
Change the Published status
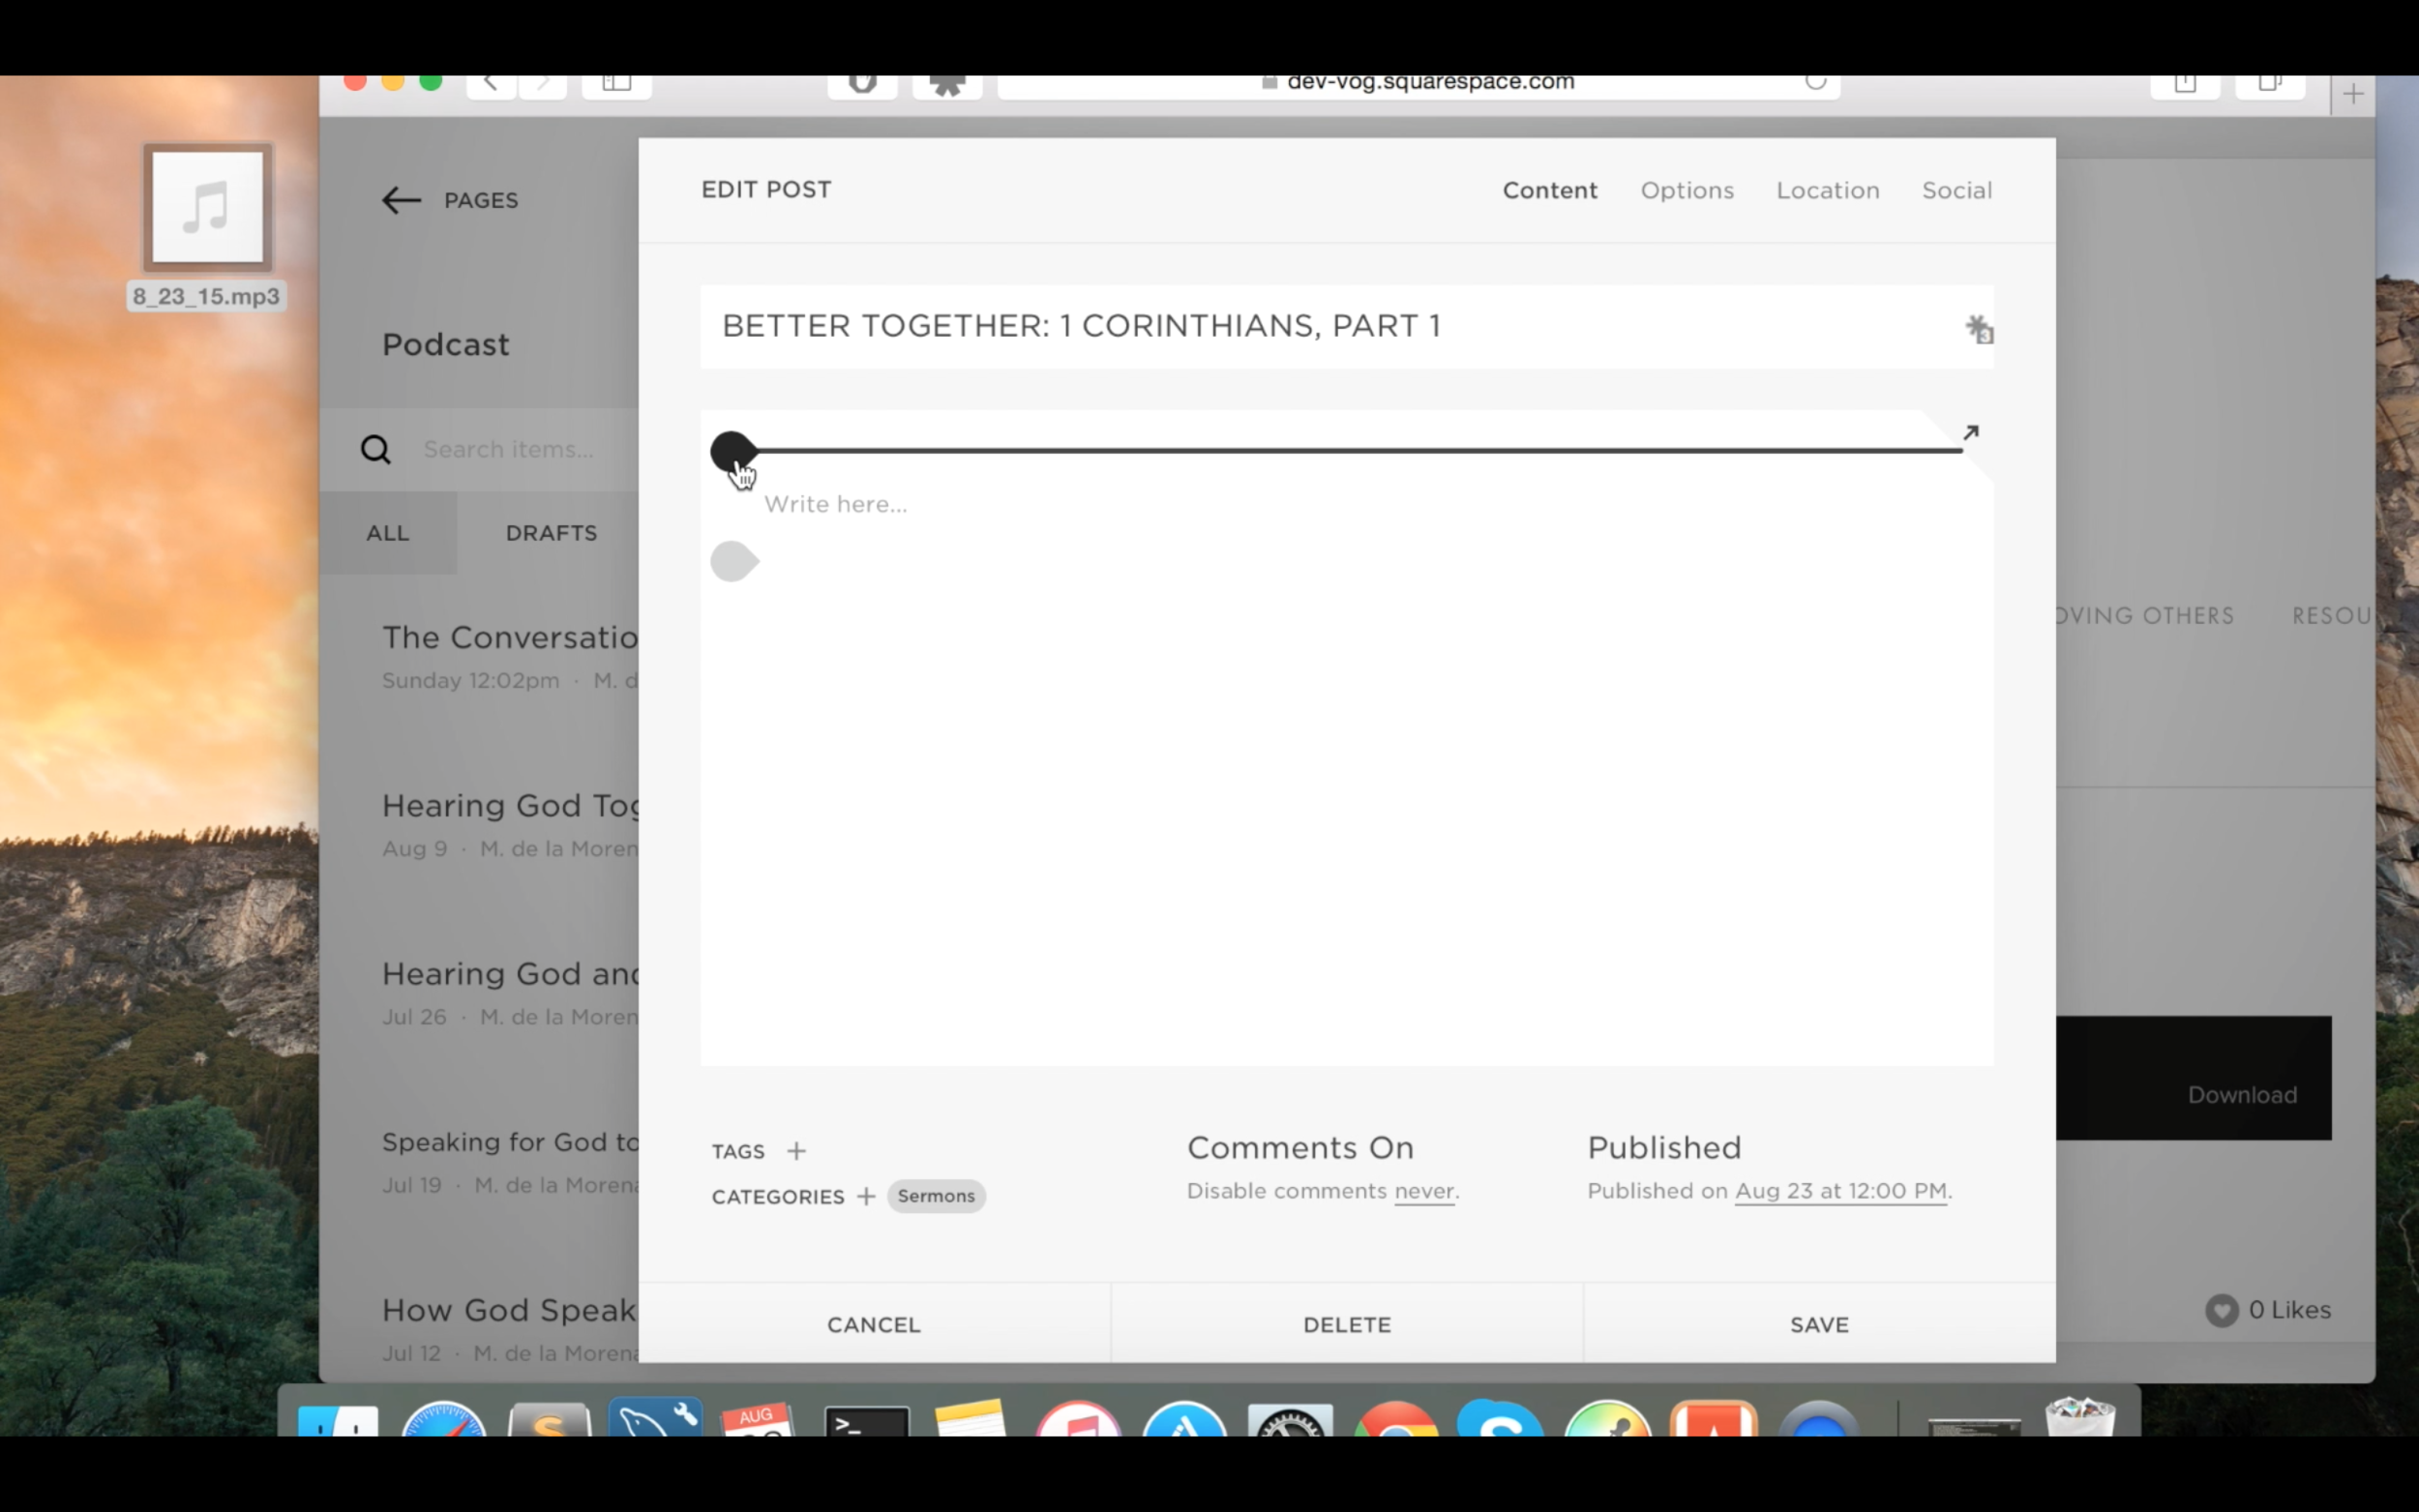pyautogui.click(x=1664, y=1147)
